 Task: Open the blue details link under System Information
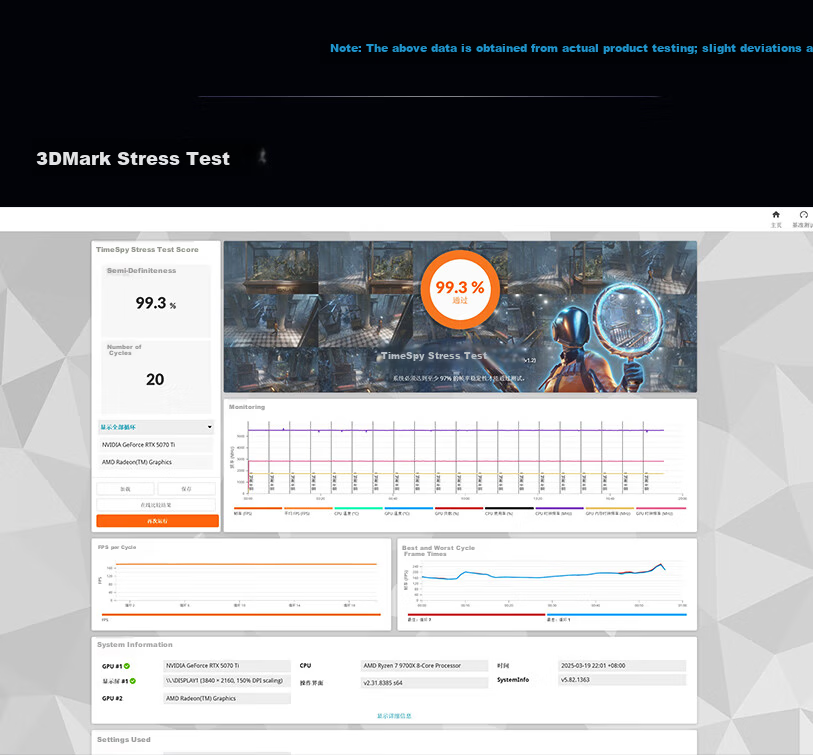394,716
